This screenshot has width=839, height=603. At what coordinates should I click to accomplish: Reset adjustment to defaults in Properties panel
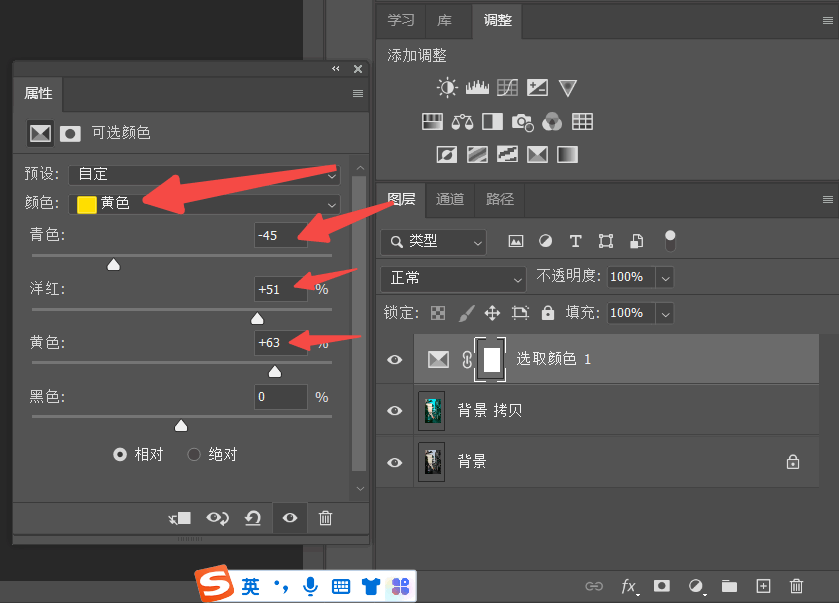point(253,518)
